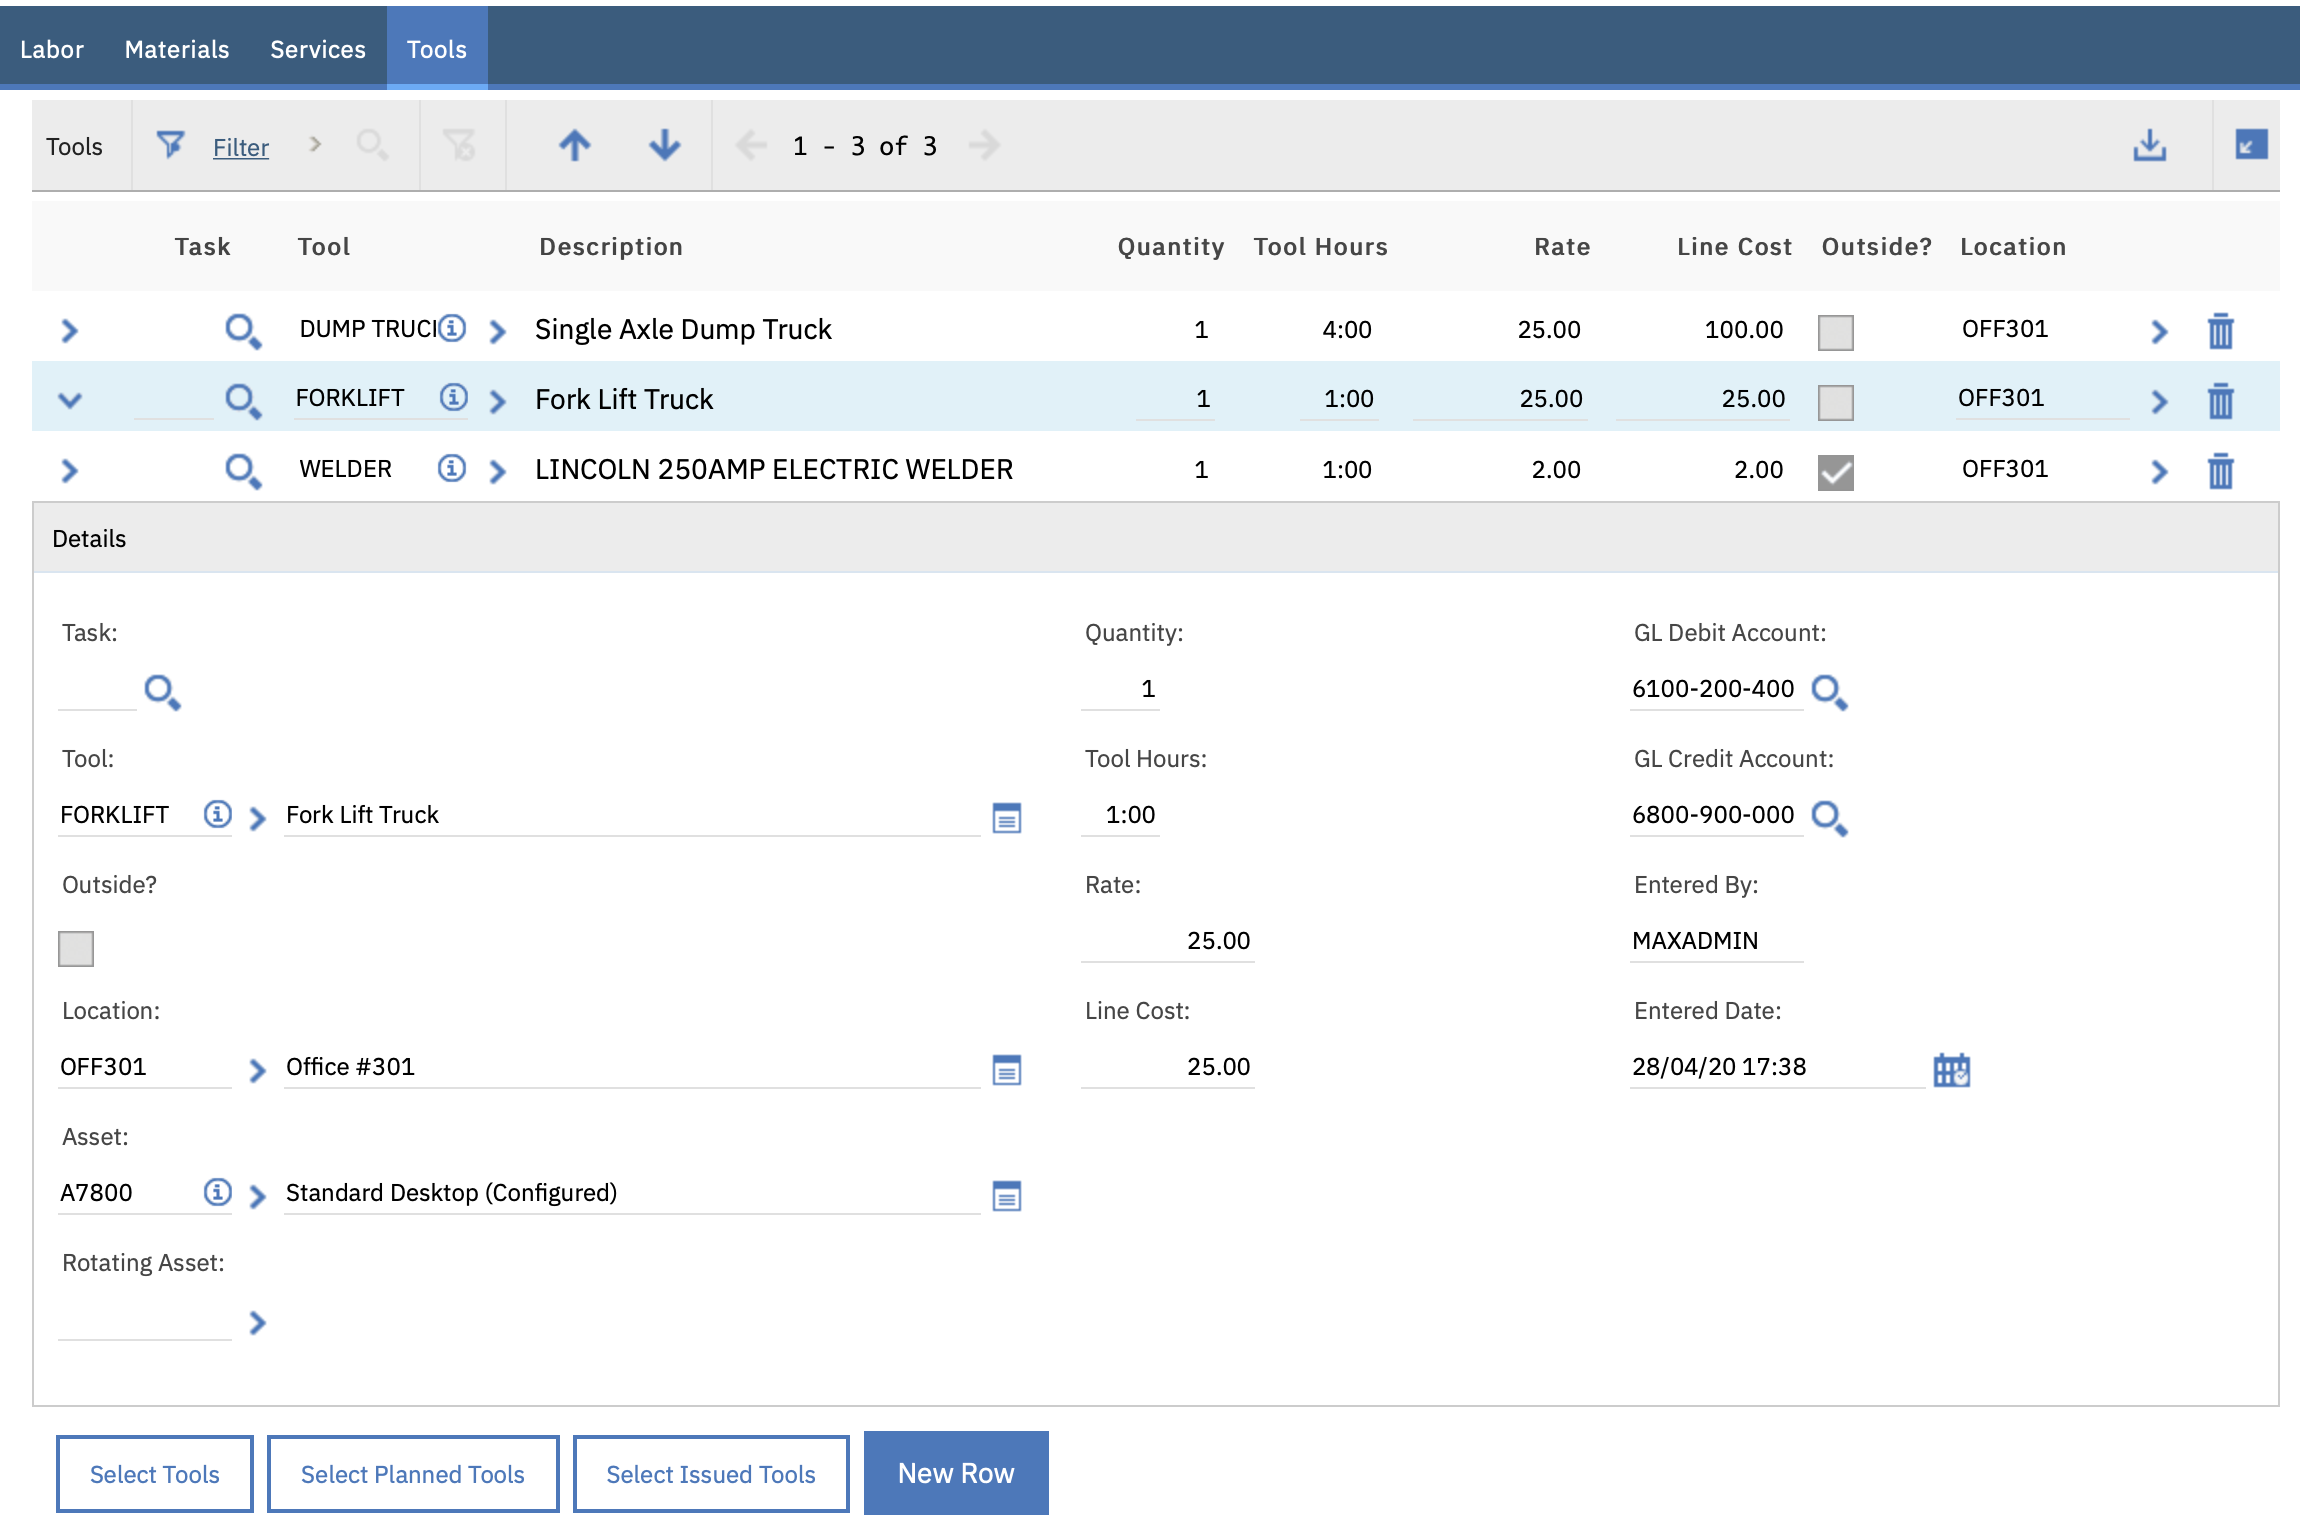
Task: Open GL Debit Account lookup magnifier
Action: [1830, 692]
